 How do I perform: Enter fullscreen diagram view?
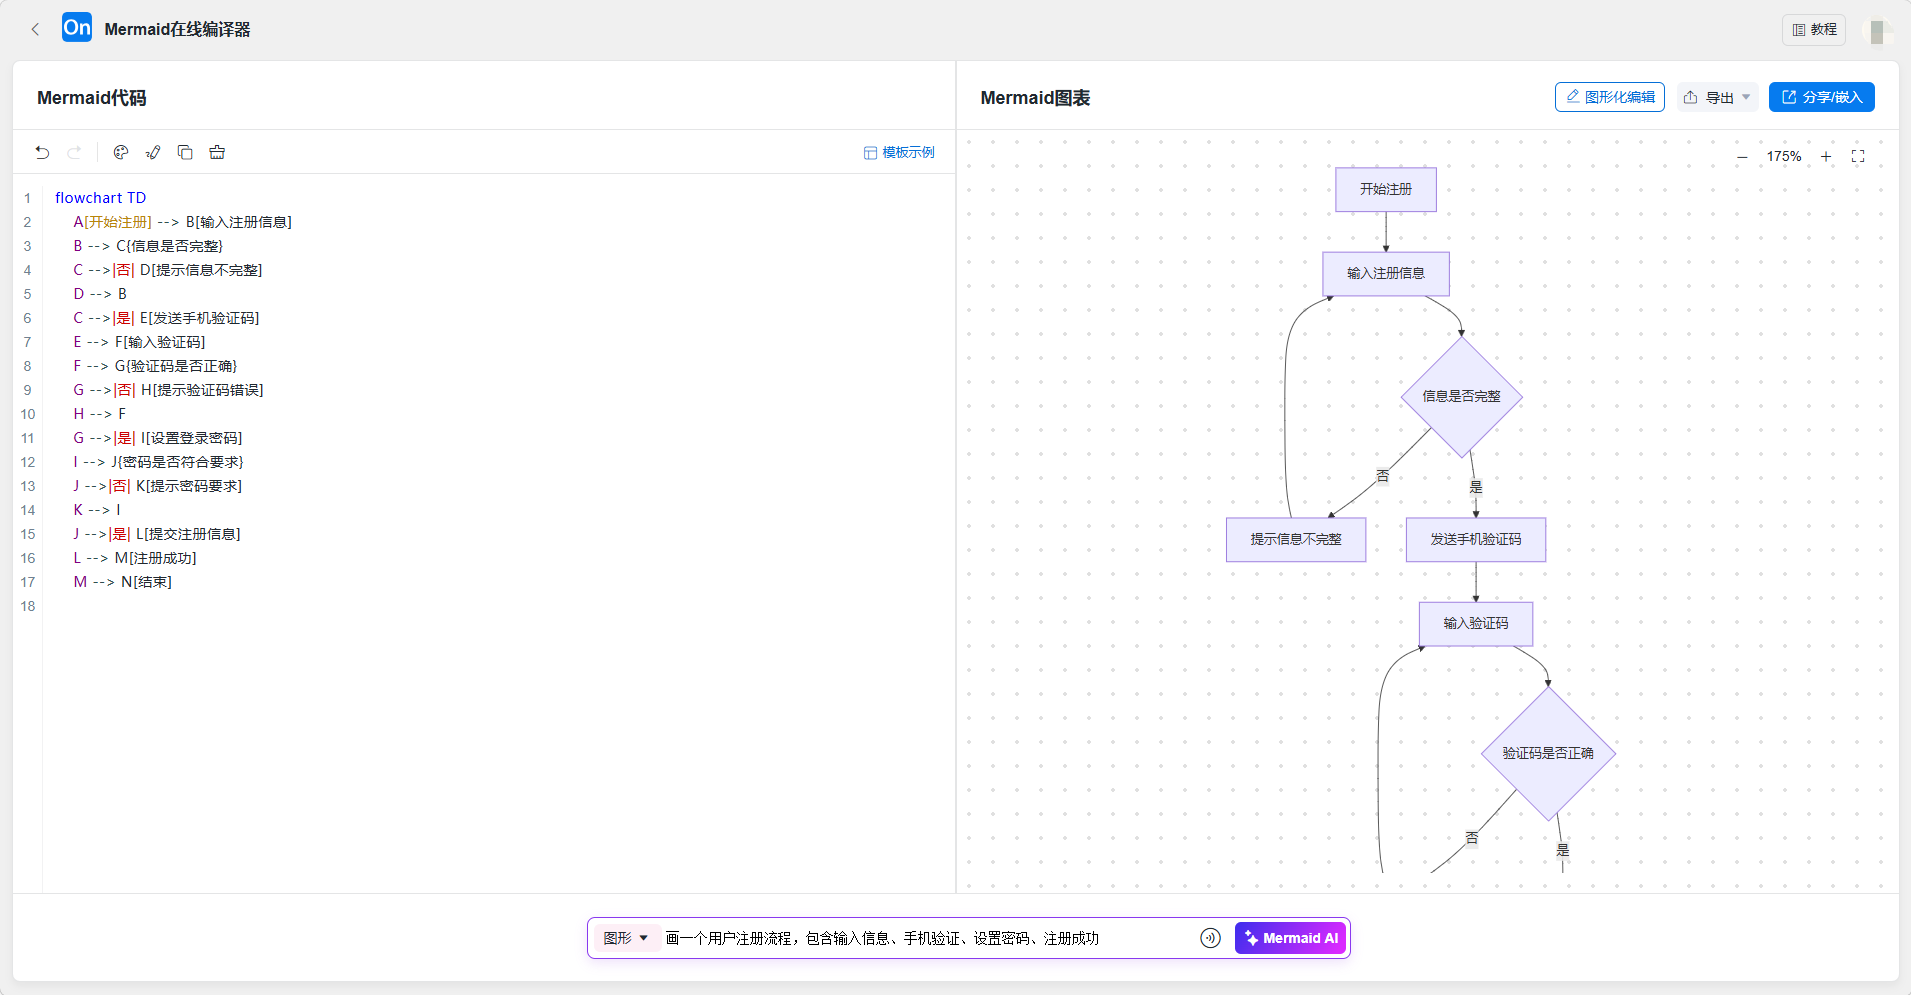click(x=1858, y=157)
